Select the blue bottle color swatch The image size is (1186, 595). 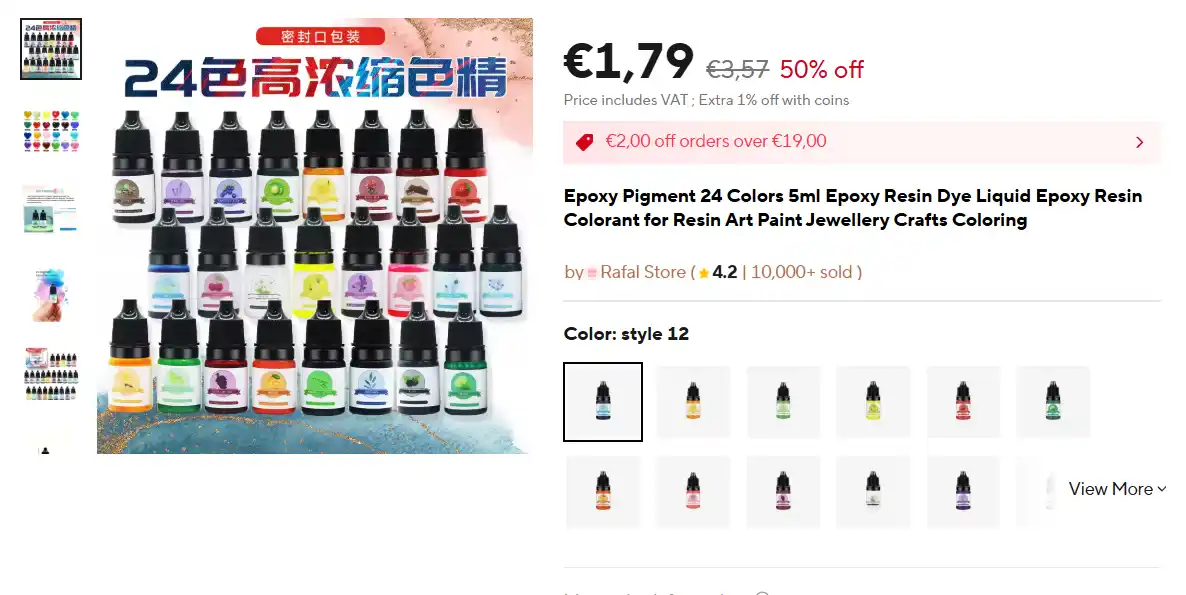pos(603,401)
